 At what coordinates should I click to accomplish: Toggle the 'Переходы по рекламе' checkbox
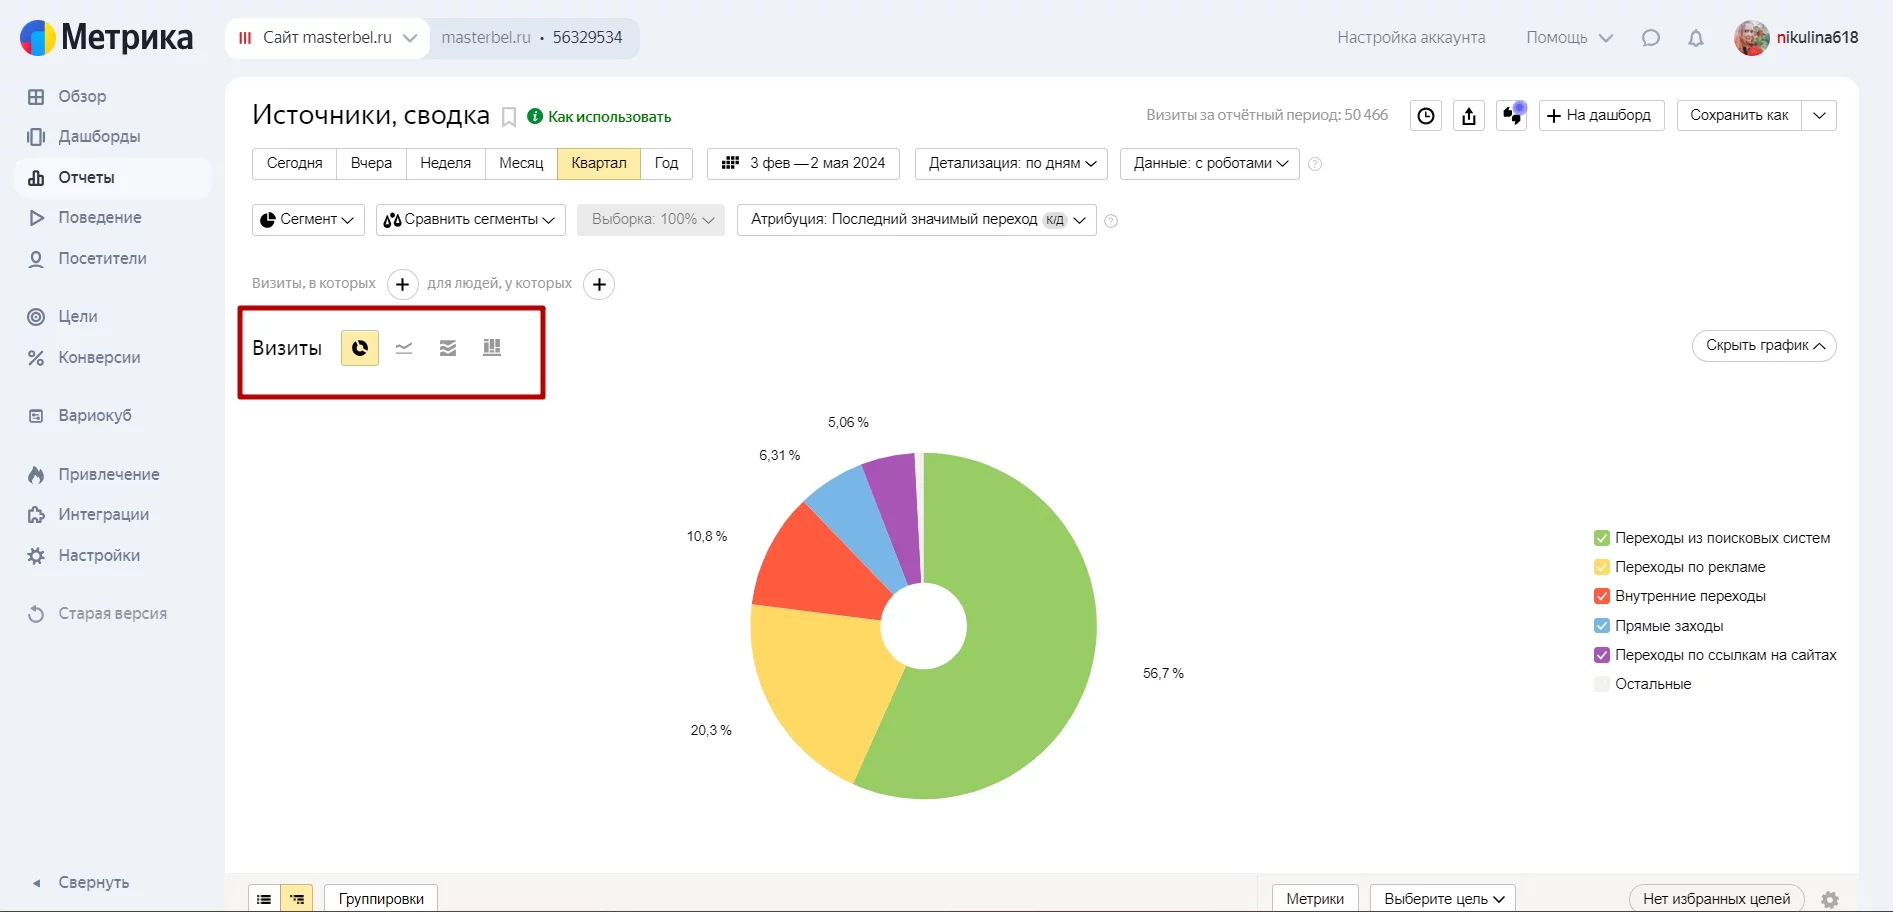(x=1602, y=567)
